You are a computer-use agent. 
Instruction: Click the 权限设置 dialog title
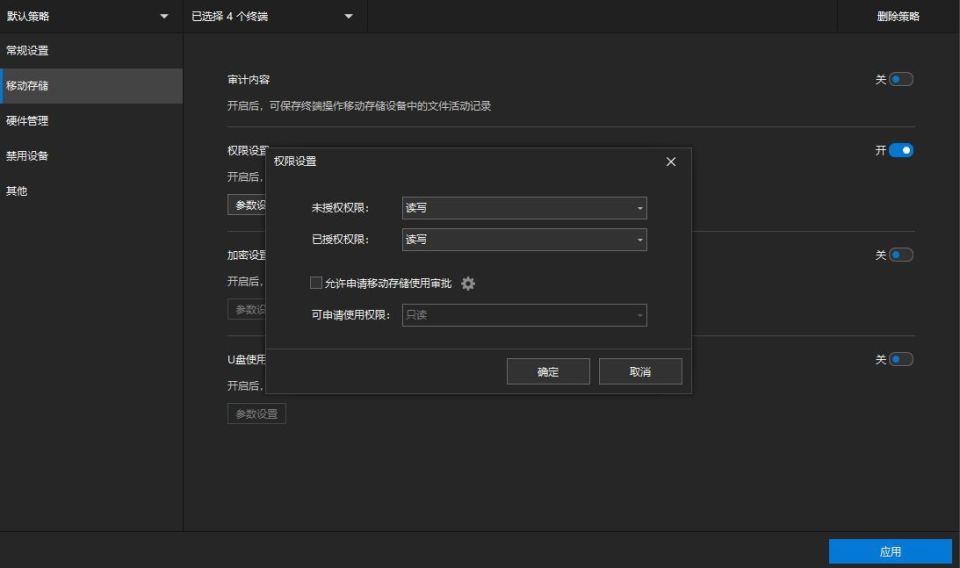tap(295, 162)
